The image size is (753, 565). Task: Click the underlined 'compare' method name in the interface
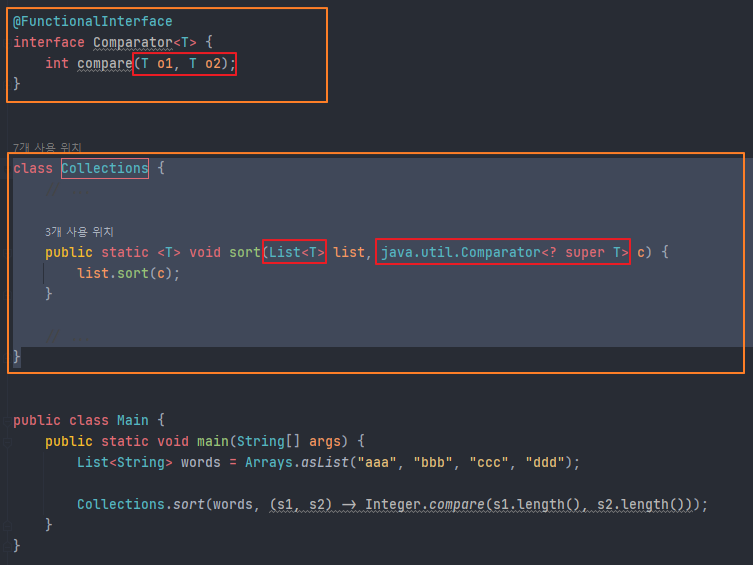tap(105, 63)
